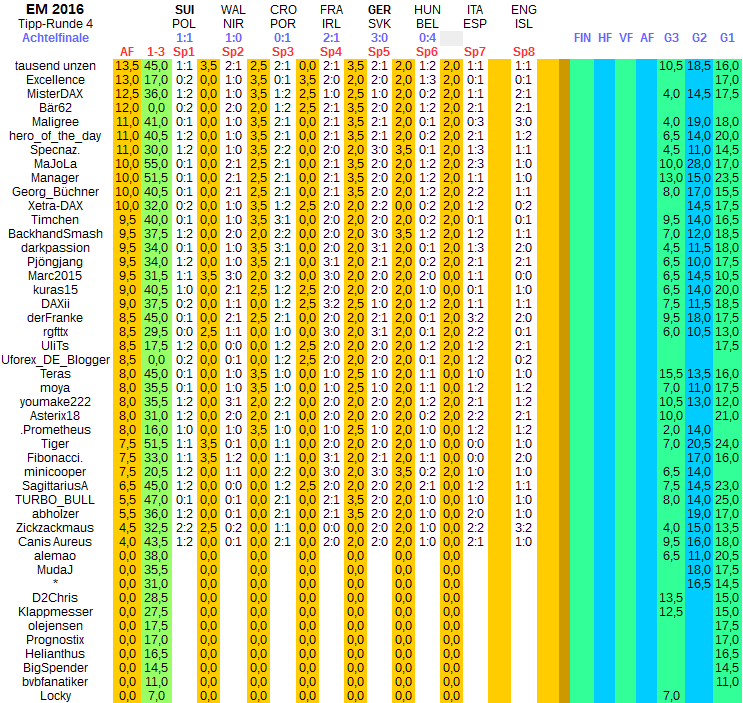The width and height of the screenshot is (743, 703).
Task: Click the GER SVK match header
Action: tap(379, 16)
